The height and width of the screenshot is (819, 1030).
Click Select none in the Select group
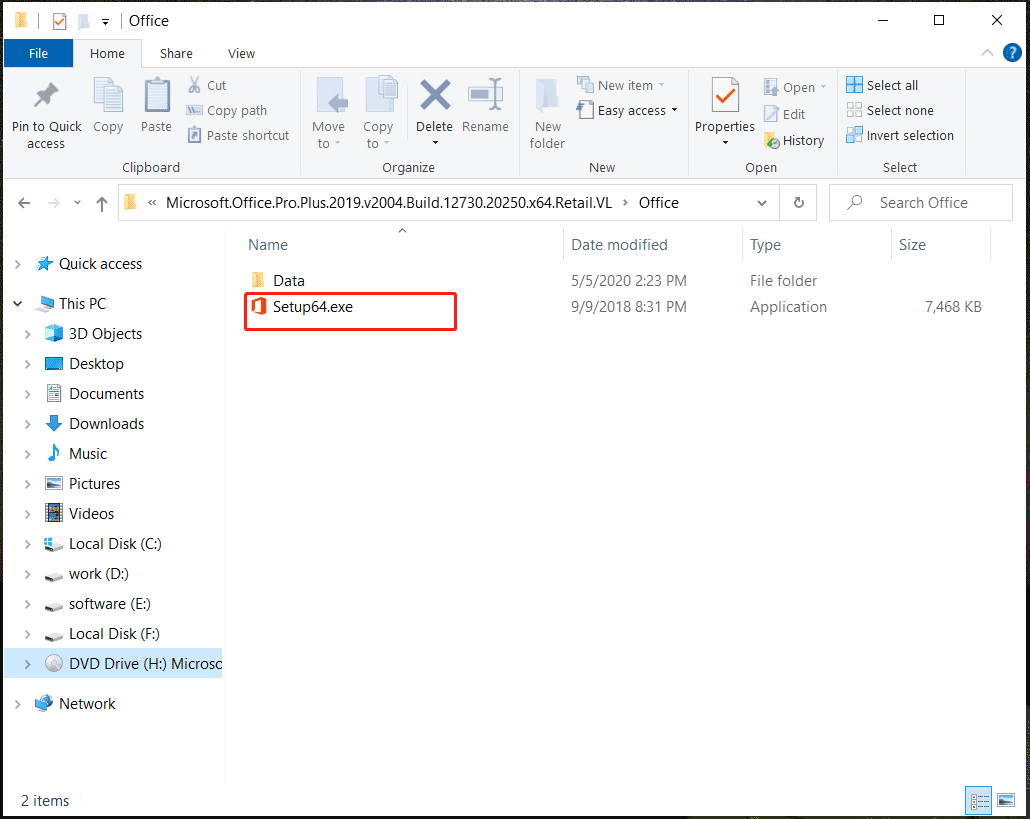click(x=888, y=110)
